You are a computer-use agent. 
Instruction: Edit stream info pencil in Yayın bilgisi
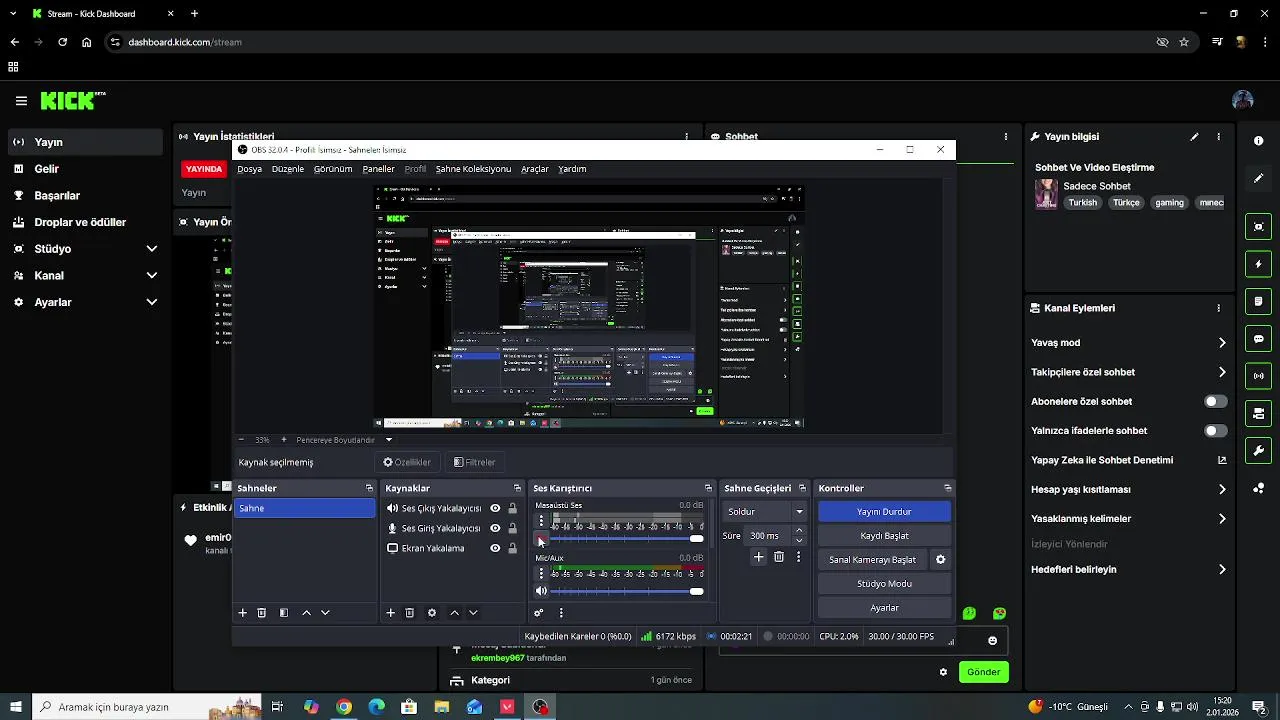(1194, 137)
